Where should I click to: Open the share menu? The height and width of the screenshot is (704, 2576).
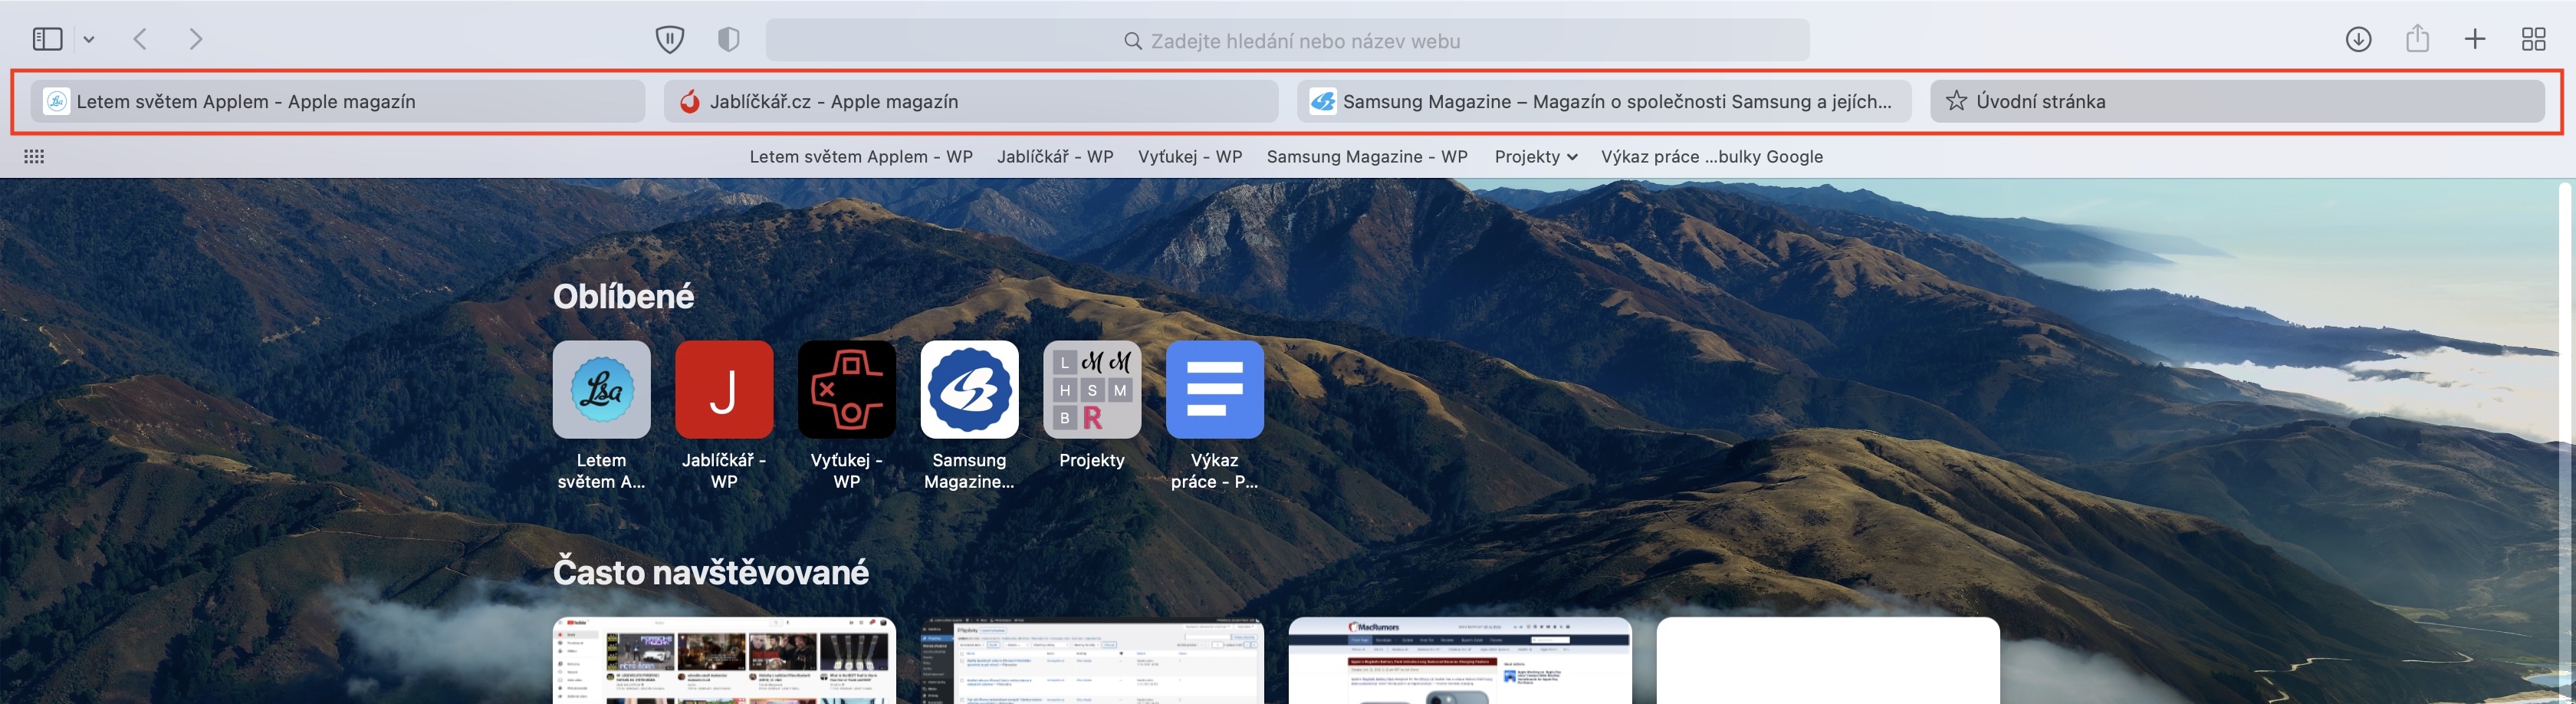point(2417,39)
